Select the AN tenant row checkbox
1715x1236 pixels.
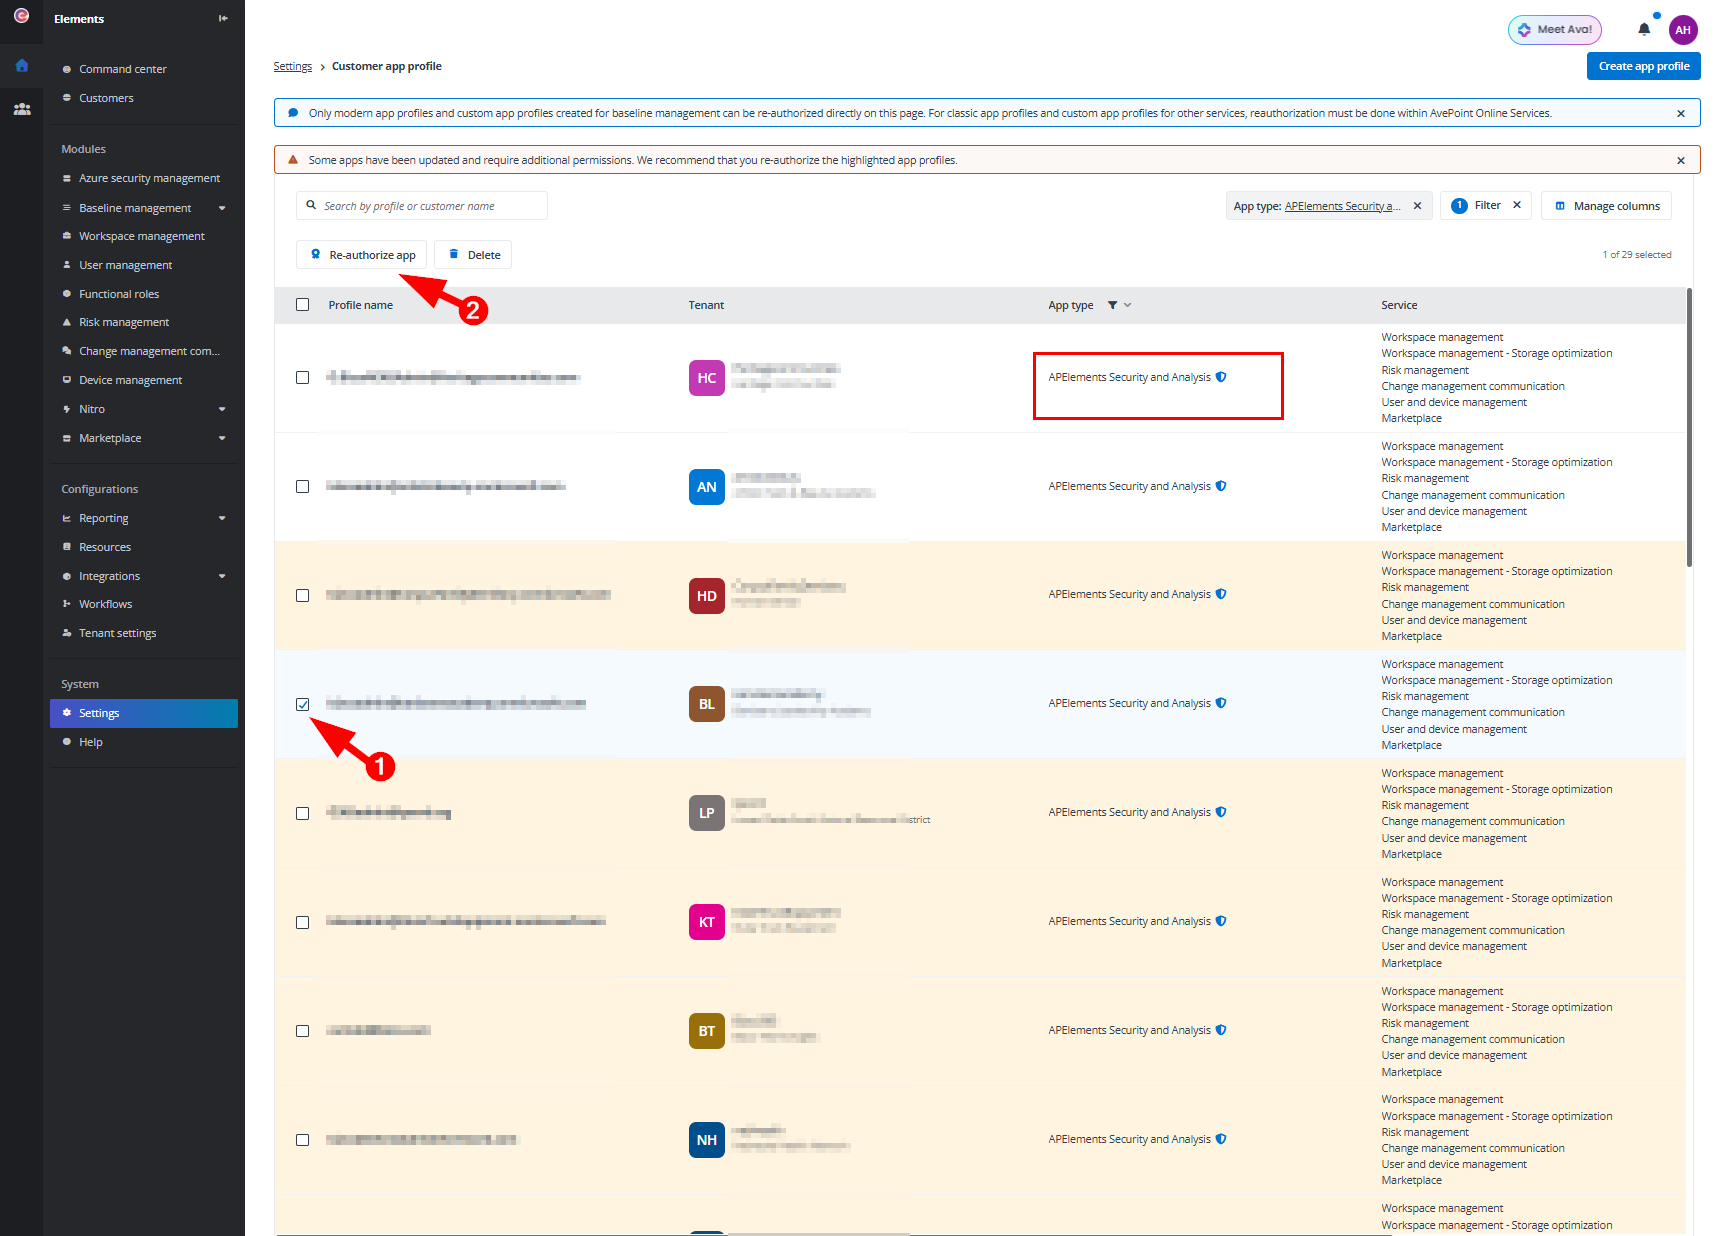303,487
